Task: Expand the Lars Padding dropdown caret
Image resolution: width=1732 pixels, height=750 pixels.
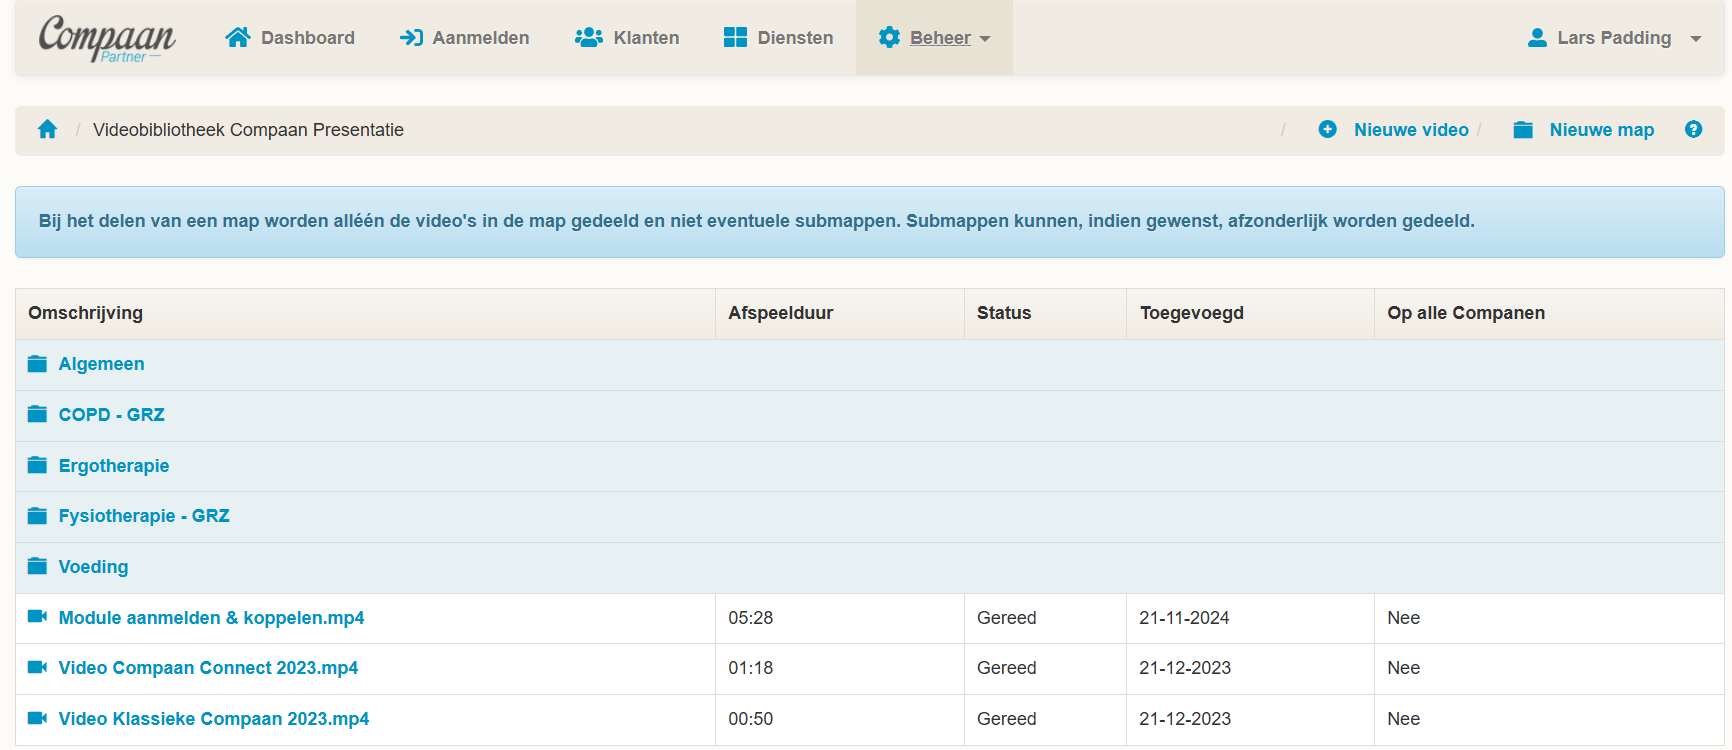Action: tap(1696, 39)
